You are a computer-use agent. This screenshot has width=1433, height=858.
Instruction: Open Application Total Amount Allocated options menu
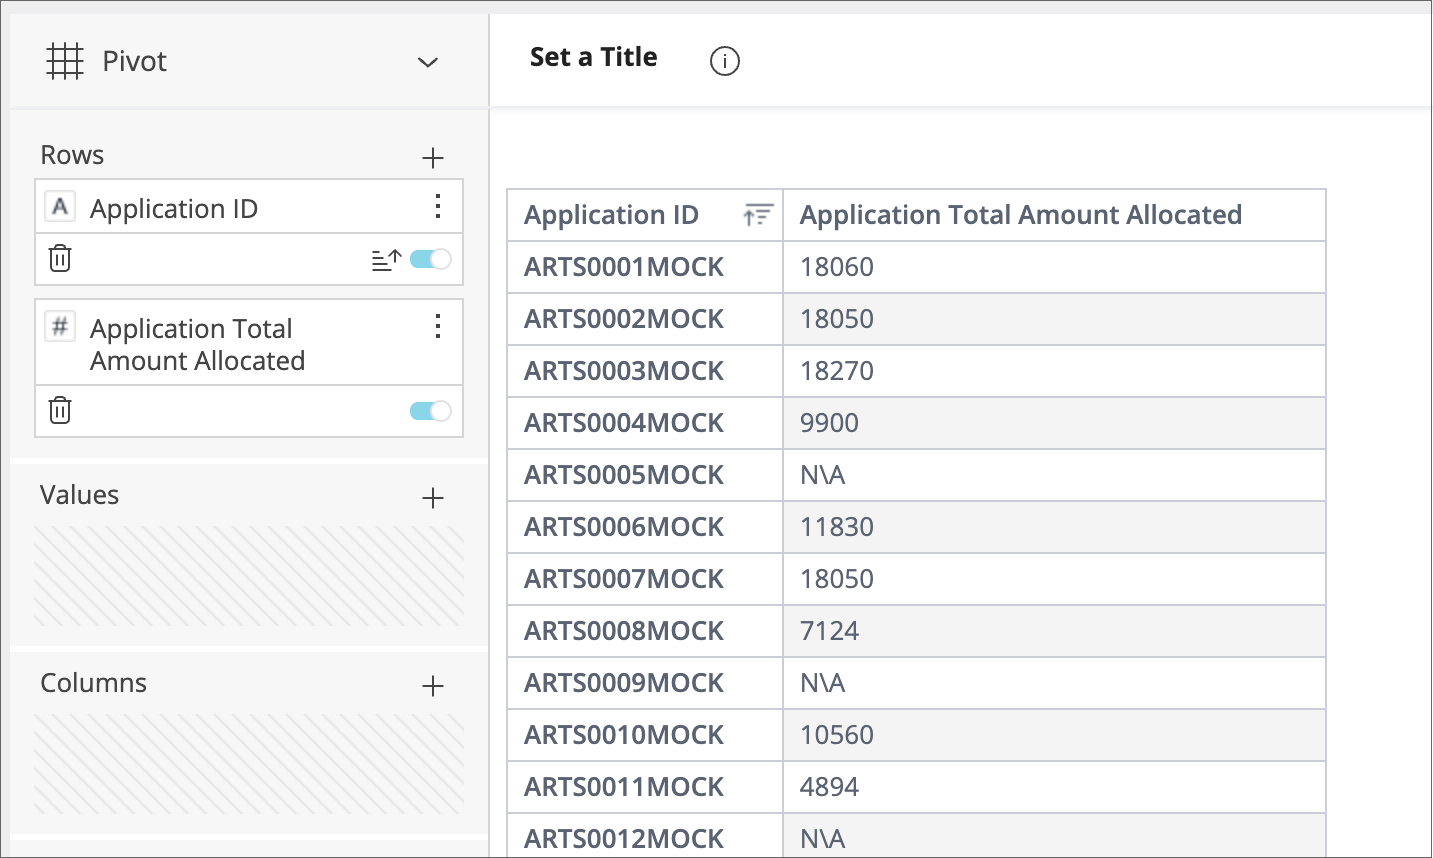[x=437, y=327]
